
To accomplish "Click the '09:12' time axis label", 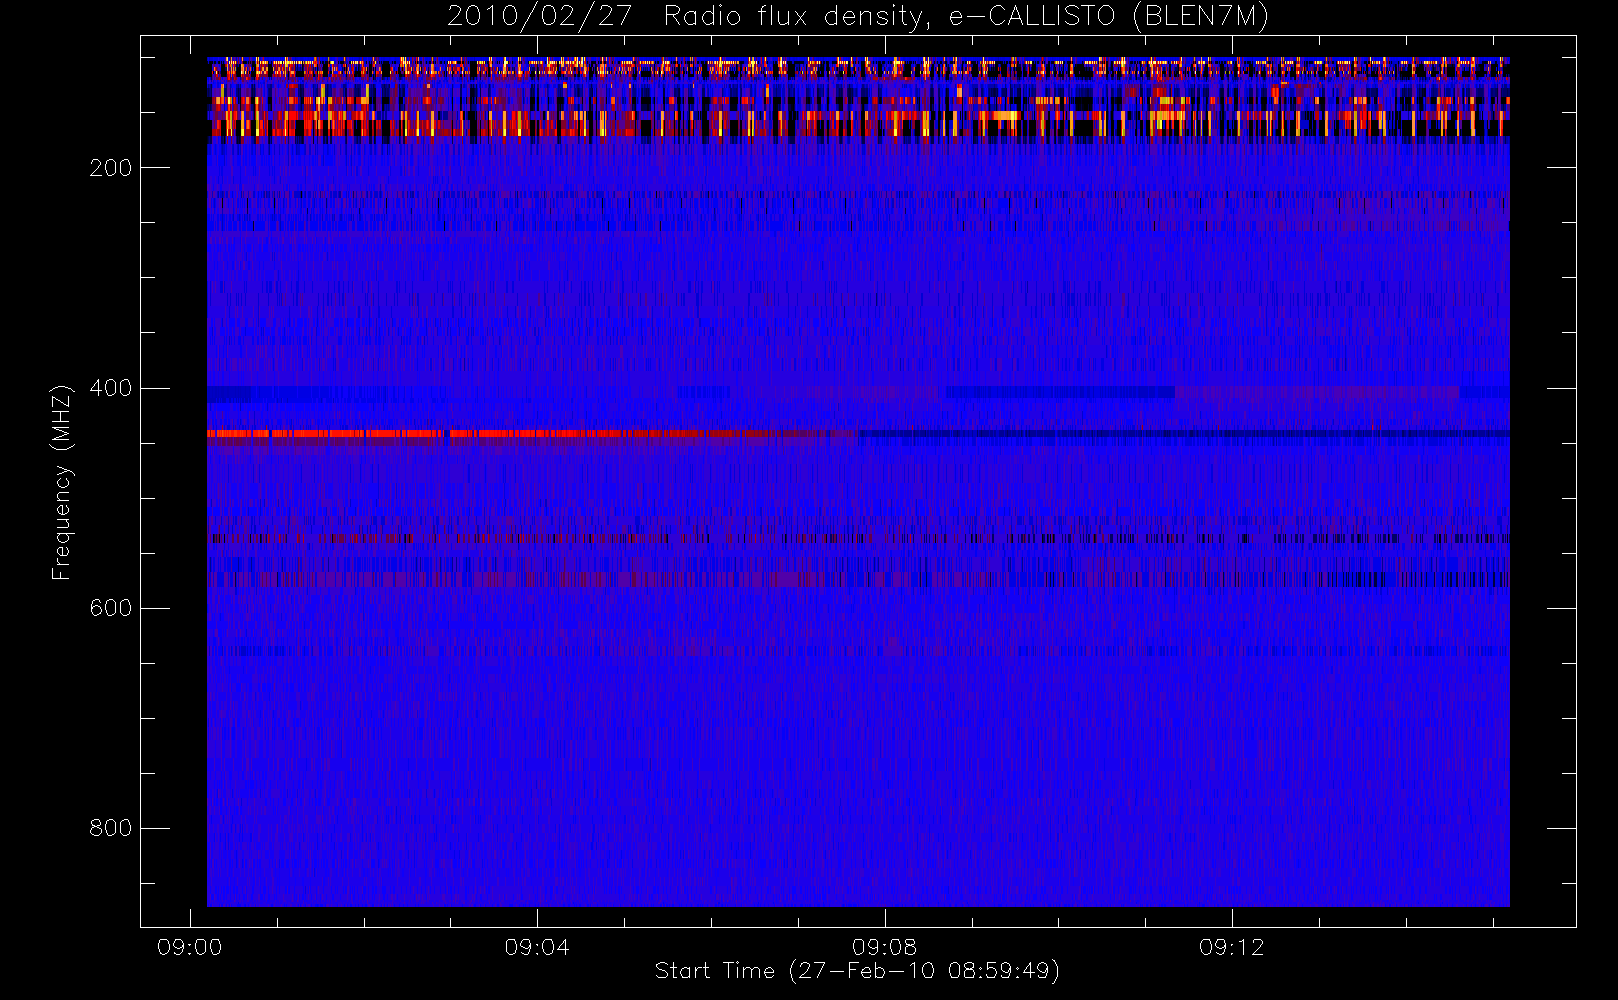I will coord(1232,947).
